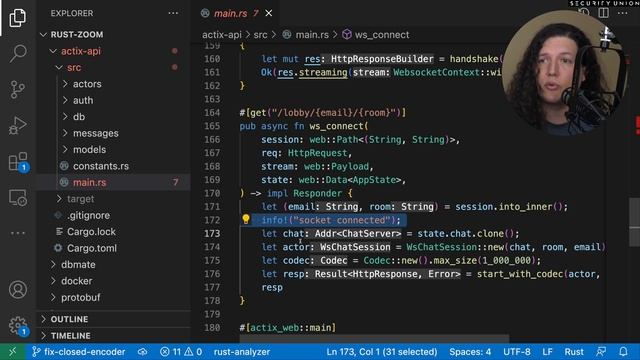Open the remote window indicator in status bar
Screen dimensions: 640x360
click(x=13, y=351)
